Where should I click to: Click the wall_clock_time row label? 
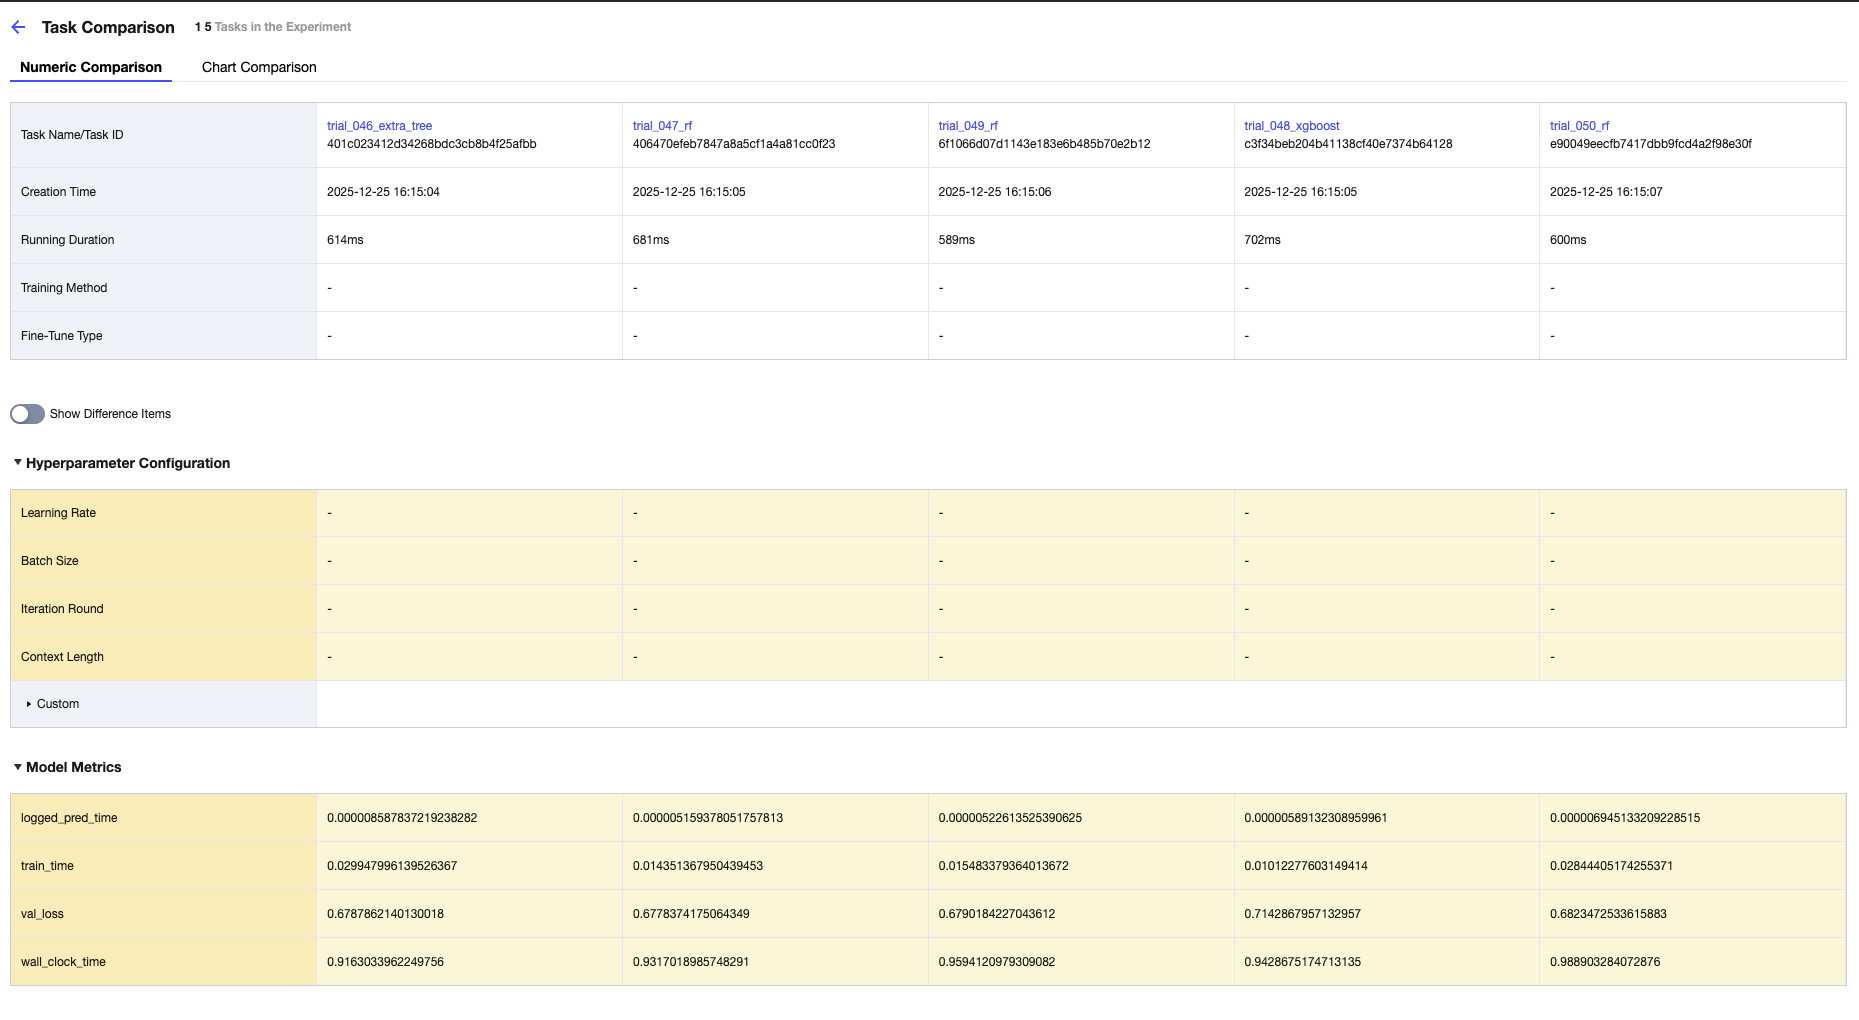[63, 962]
